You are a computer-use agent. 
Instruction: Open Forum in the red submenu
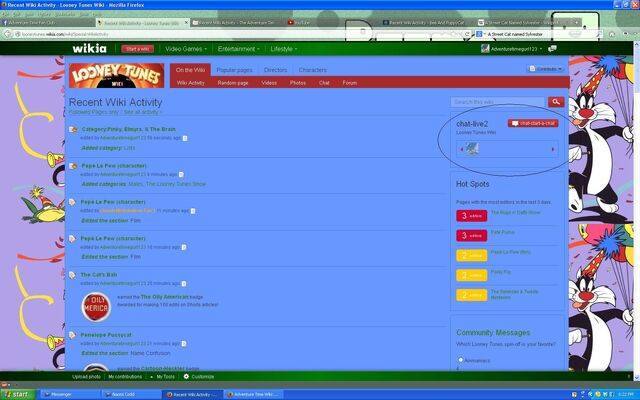point(349,83)
